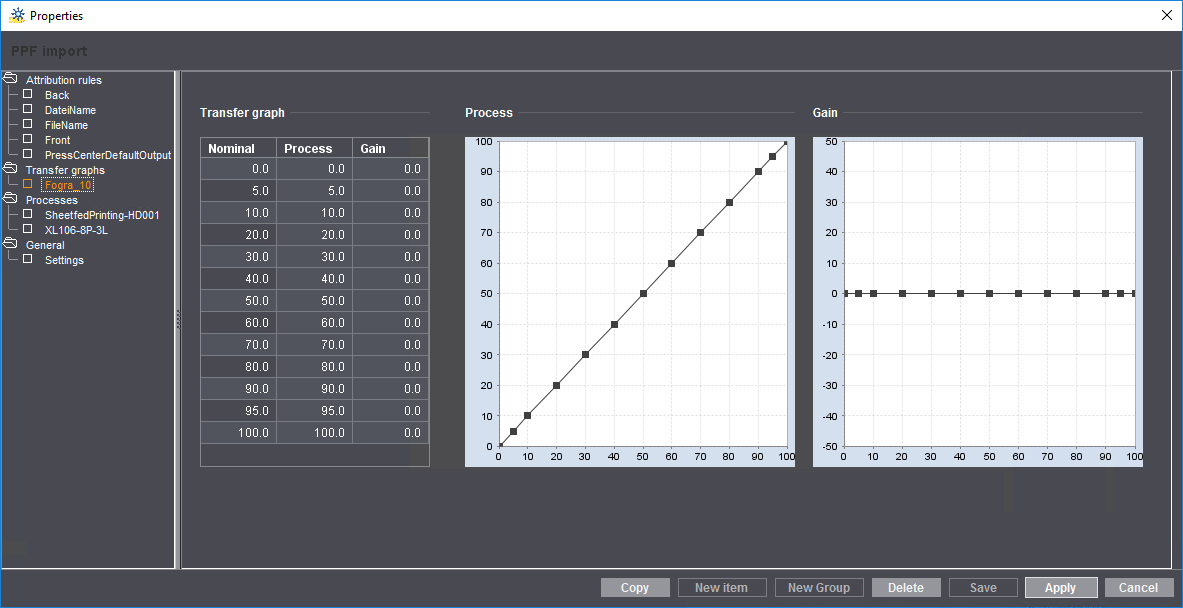Image resolution: width=1183 pixels, height=608 pixels.
Task: Click the Process cell of row 10.0
Action: 315,213
